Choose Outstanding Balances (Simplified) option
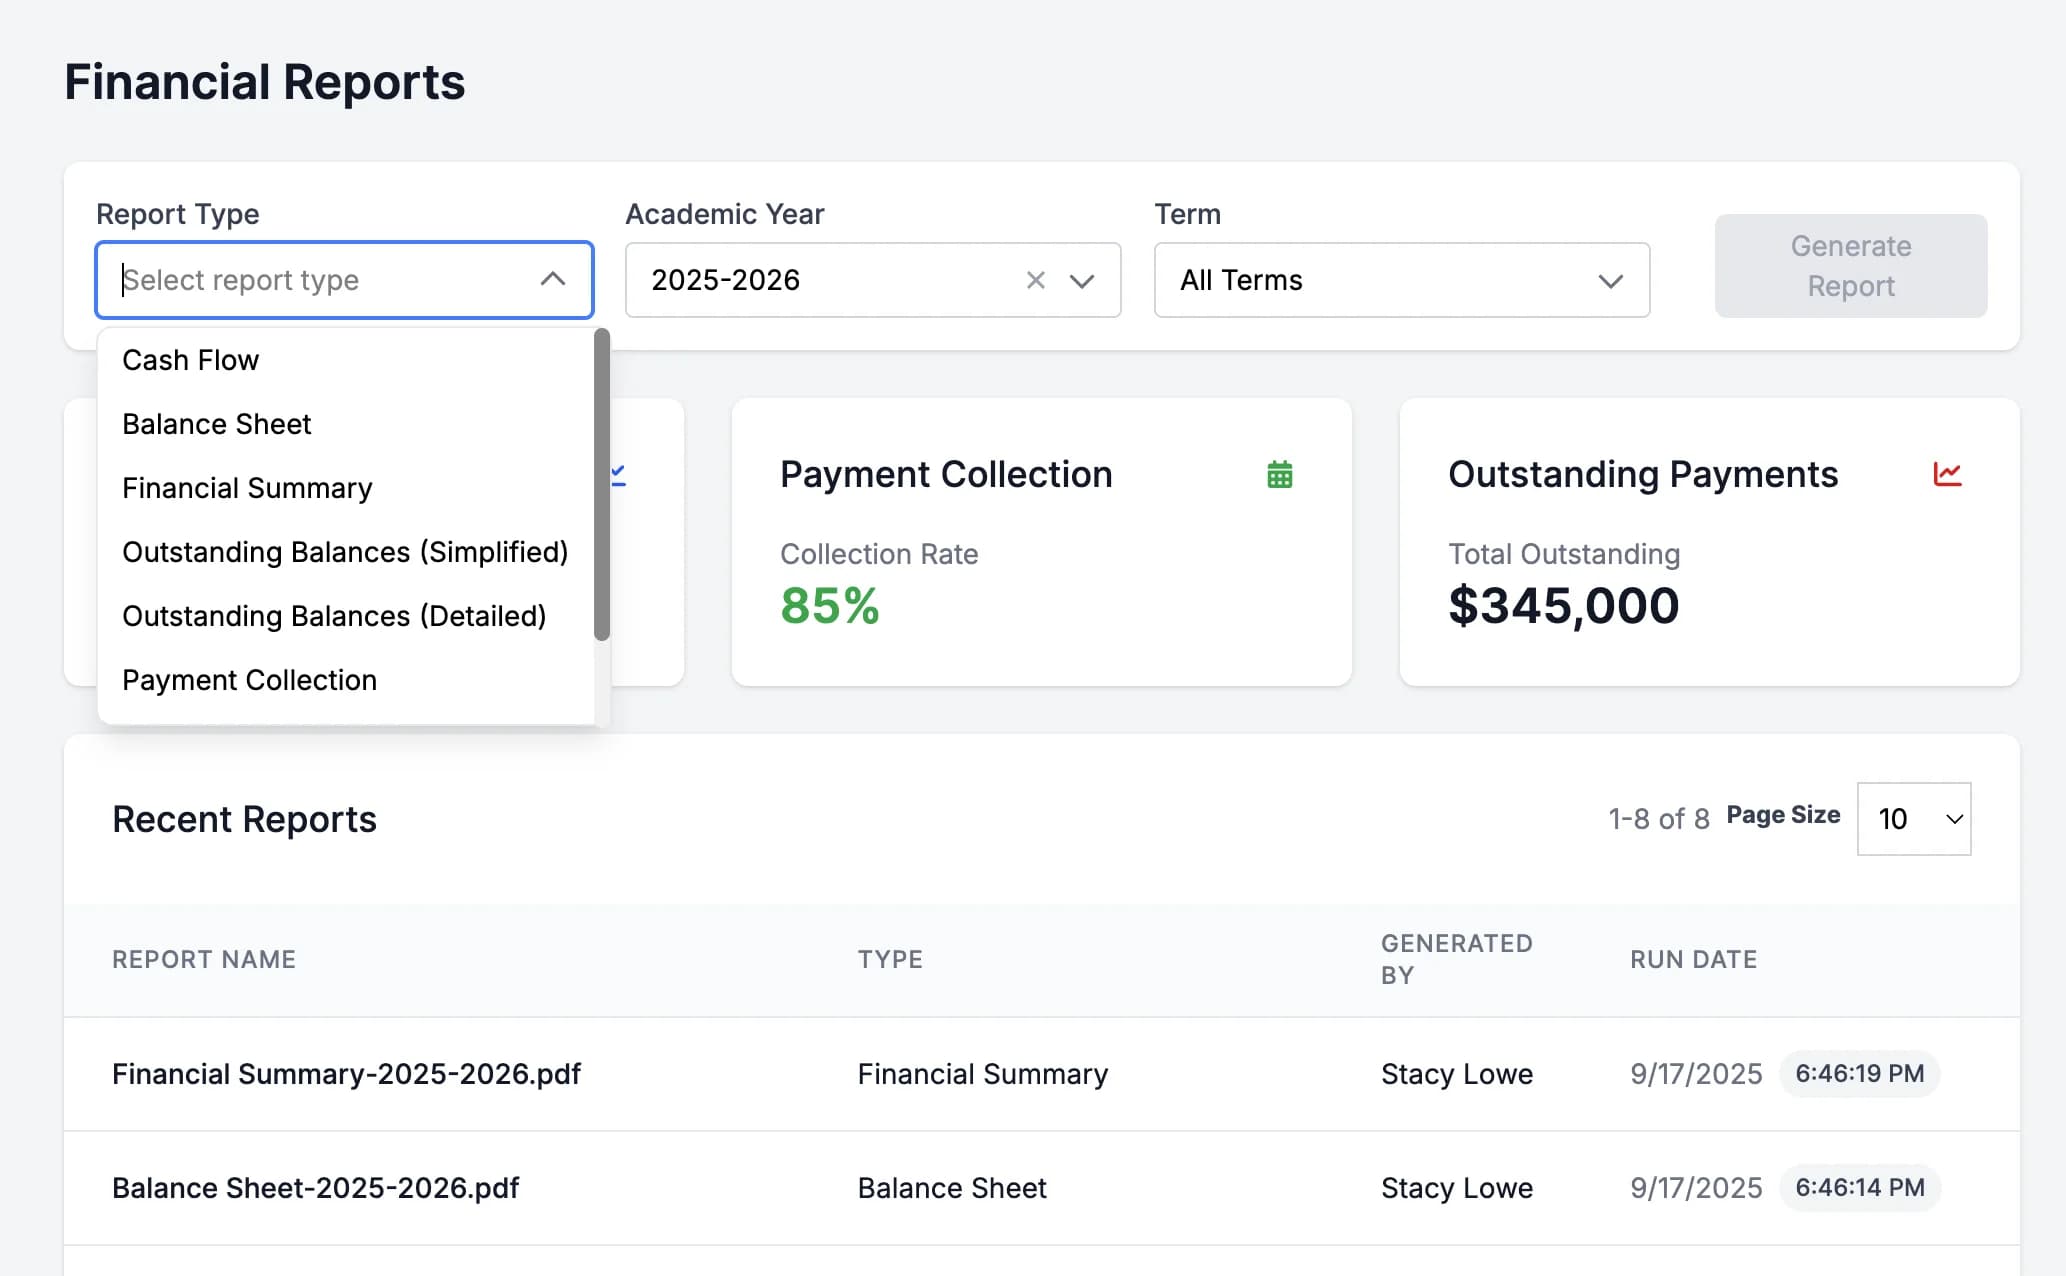Screen dimensions: 2066x1276 coord(346,552)
